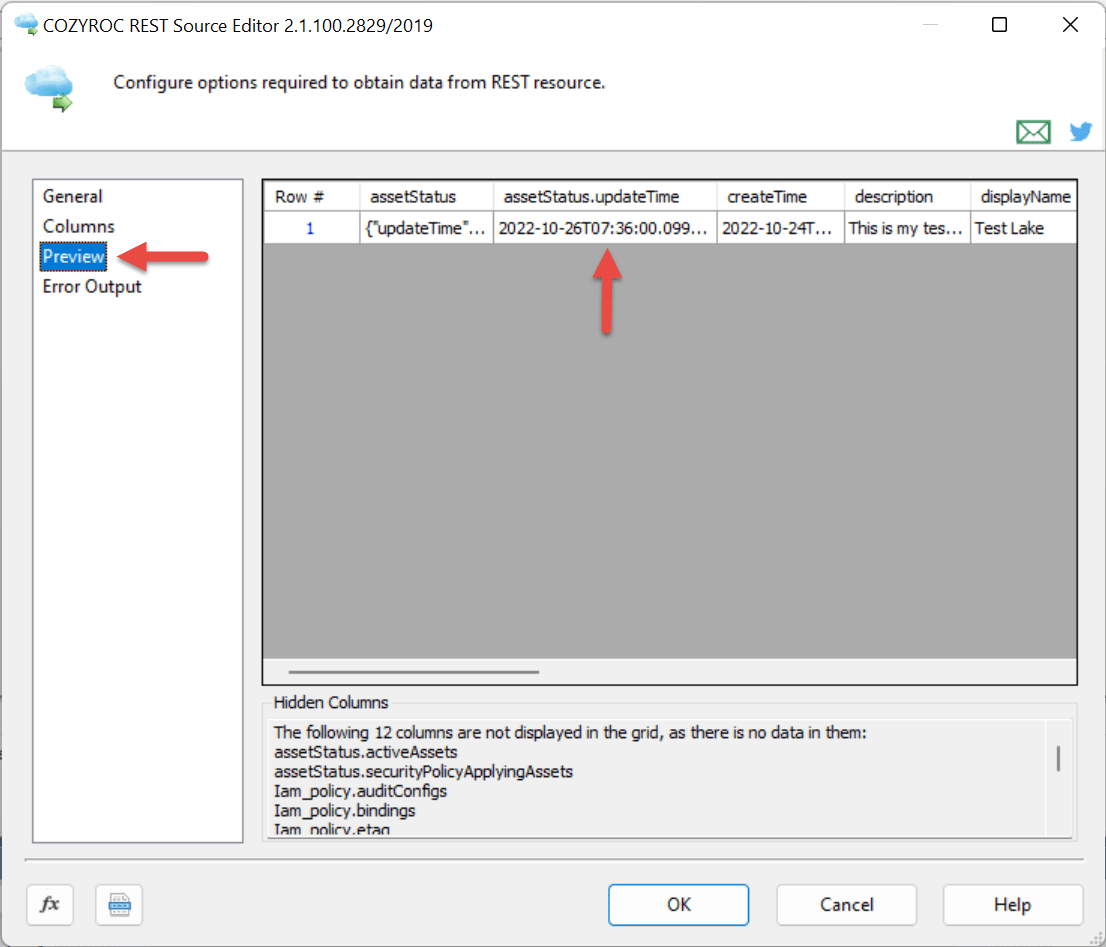Select the Test Lake cell
1106x947 pixels.
(1023, 228)
